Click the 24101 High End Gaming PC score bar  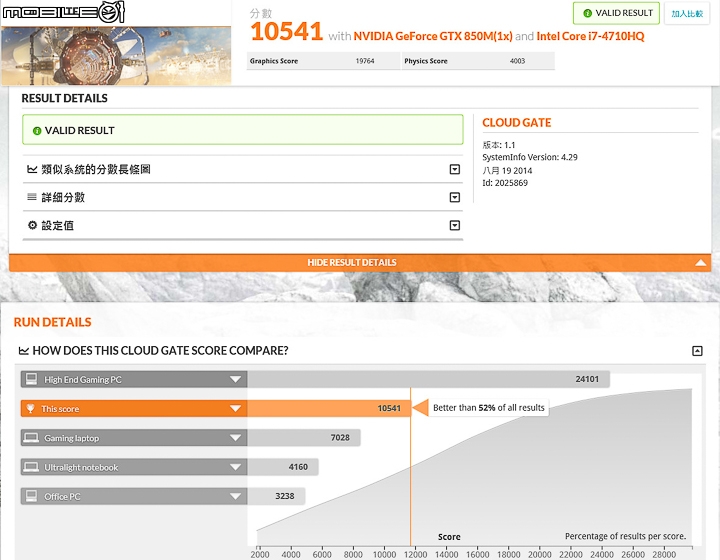[x=428, y=379]
